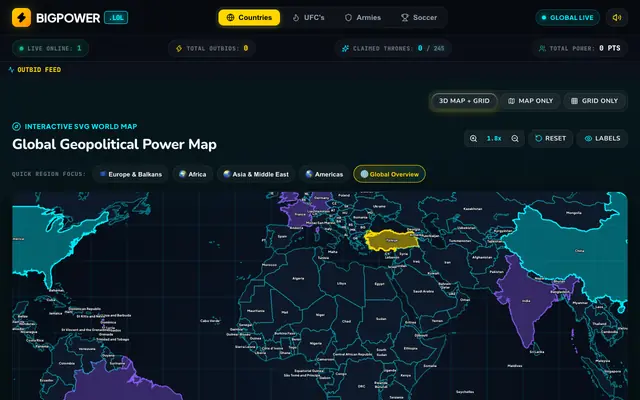This screenshot has width=640, height=400.
Task: Select Algeria on the map
Action: pyautogui.click(x=298, y=278)
